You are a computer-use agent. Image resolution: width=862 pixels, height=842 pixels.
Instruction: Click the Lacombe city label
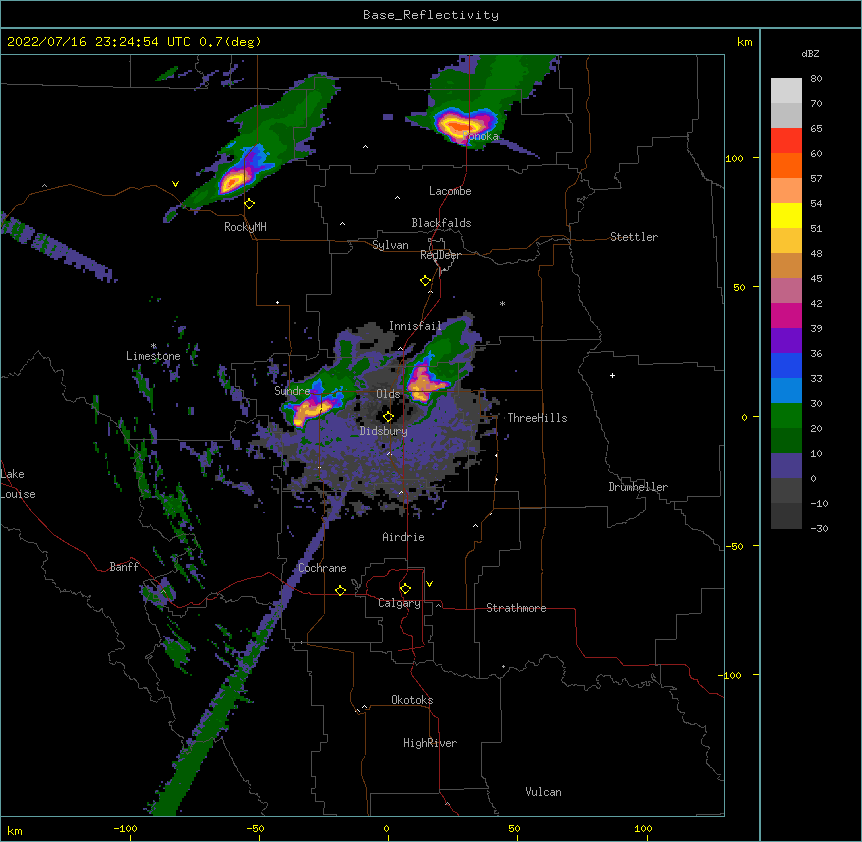[x=450, y=191]
